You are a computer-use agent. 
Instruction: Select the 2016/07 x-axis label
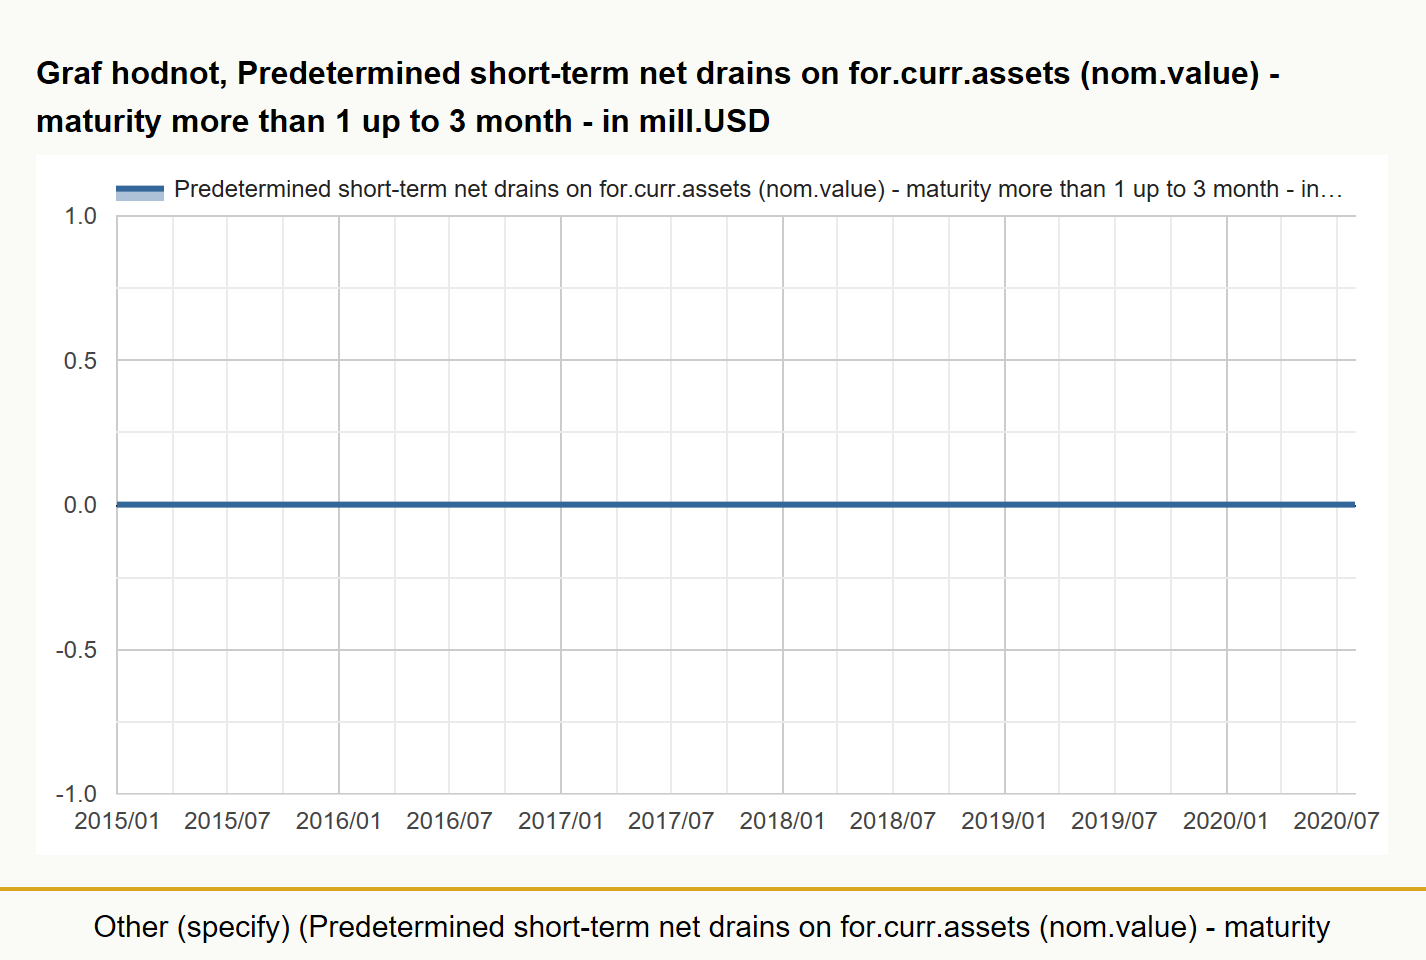(x=449, y=821)
